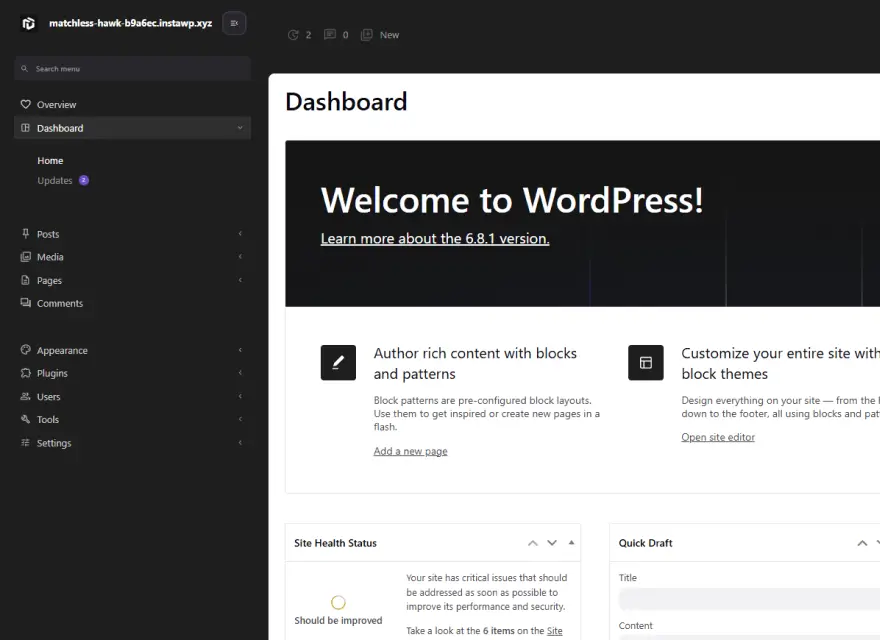Expand the Settings submenu arrow
Screen dimensions: 880x640
tap(240, 442)
